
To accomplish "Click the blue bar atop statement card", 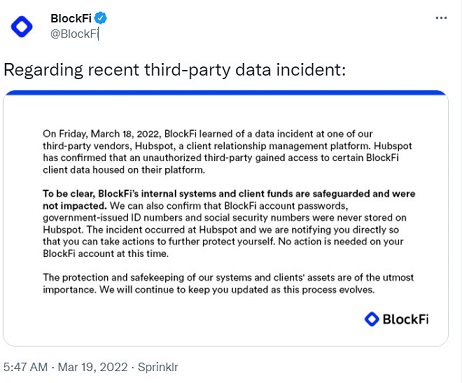I will 226,93.
